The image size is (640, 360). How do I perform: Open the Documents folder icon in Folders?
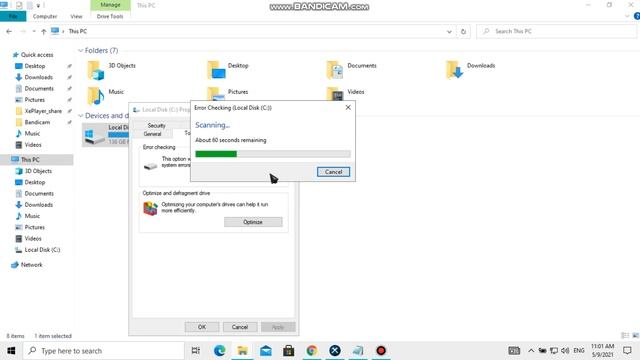(336, 70)
